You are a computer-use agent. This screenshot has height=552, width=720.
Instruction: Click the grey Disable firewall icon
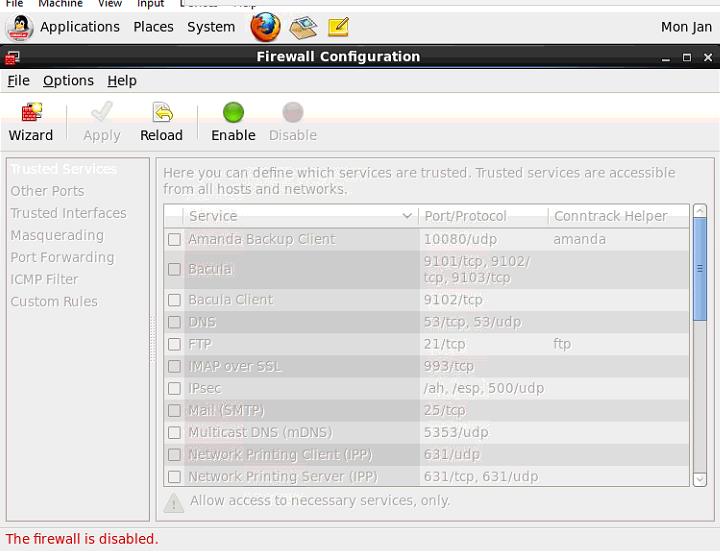293,113
